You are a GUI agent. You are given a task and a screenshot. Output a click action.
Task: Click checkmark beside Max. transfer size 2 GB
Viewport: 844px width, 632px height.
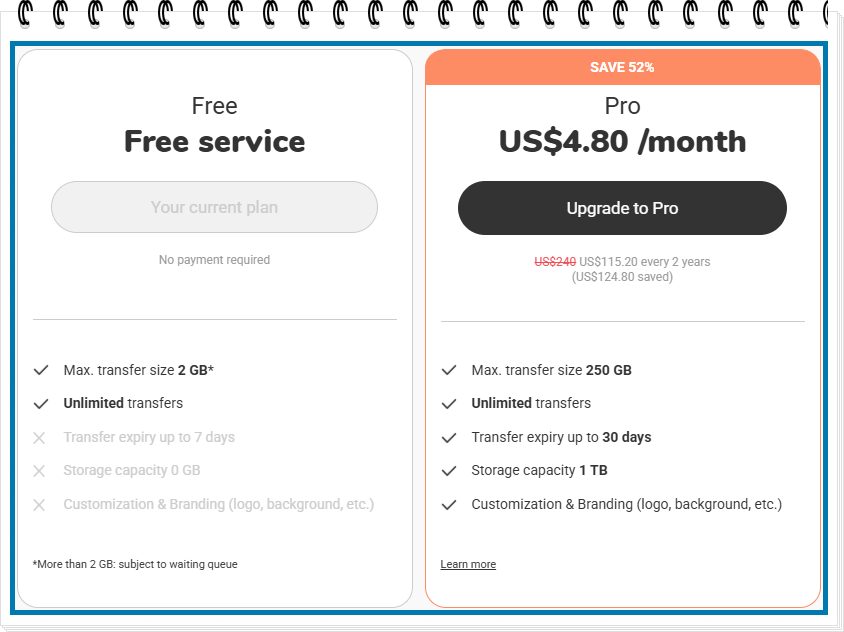tap(41, 370)
